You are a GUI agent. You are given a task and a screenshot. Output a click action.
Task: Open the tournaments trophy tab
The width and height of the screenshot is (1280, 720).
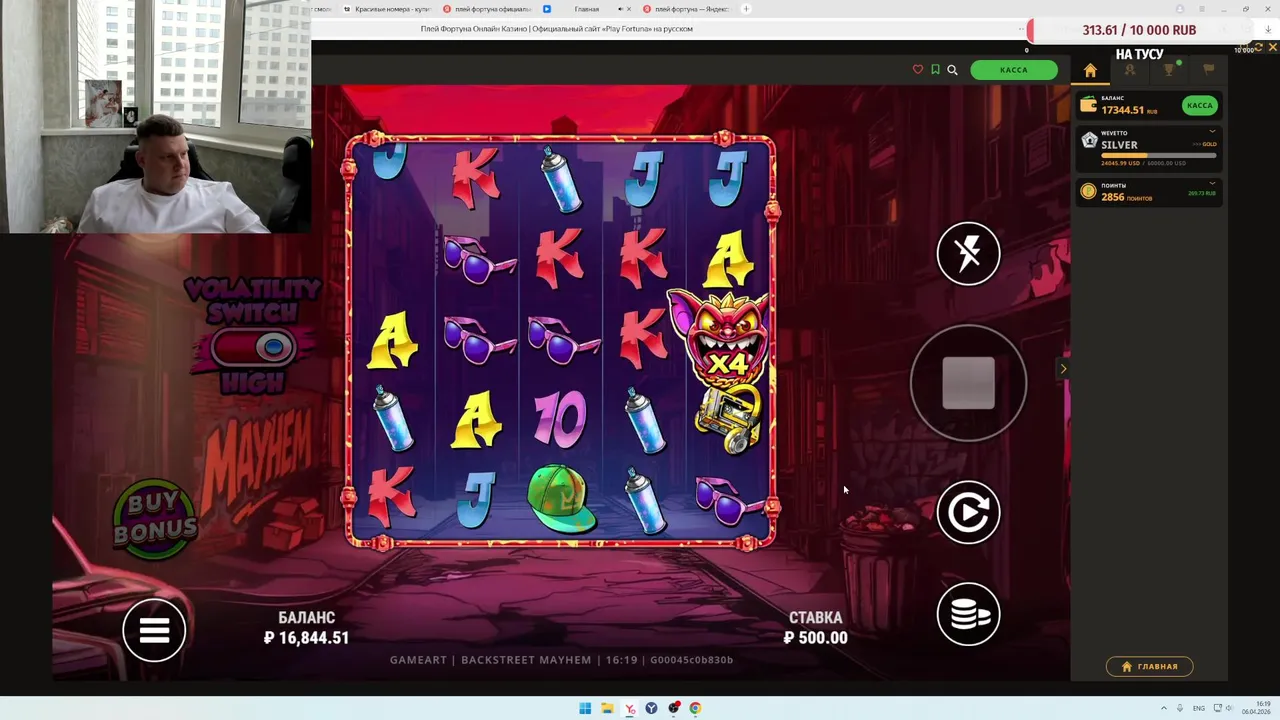pos(1169,70)
